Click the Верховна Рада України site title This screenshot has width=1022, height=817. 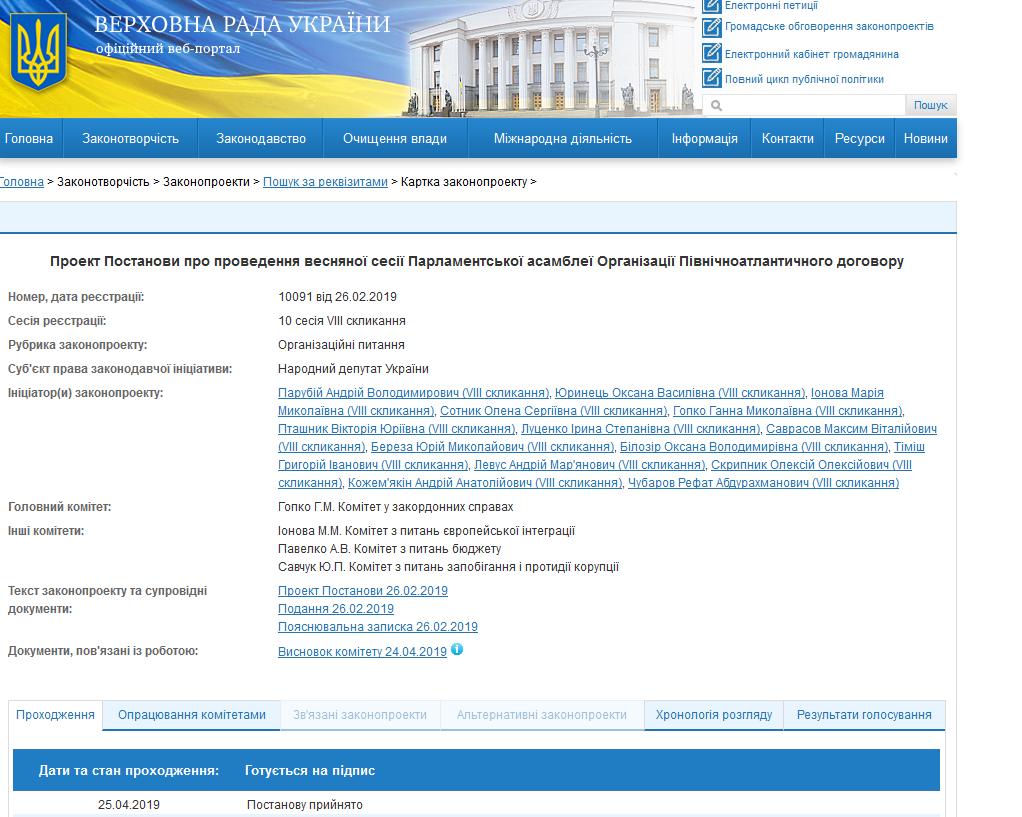[x=242, y=24]
